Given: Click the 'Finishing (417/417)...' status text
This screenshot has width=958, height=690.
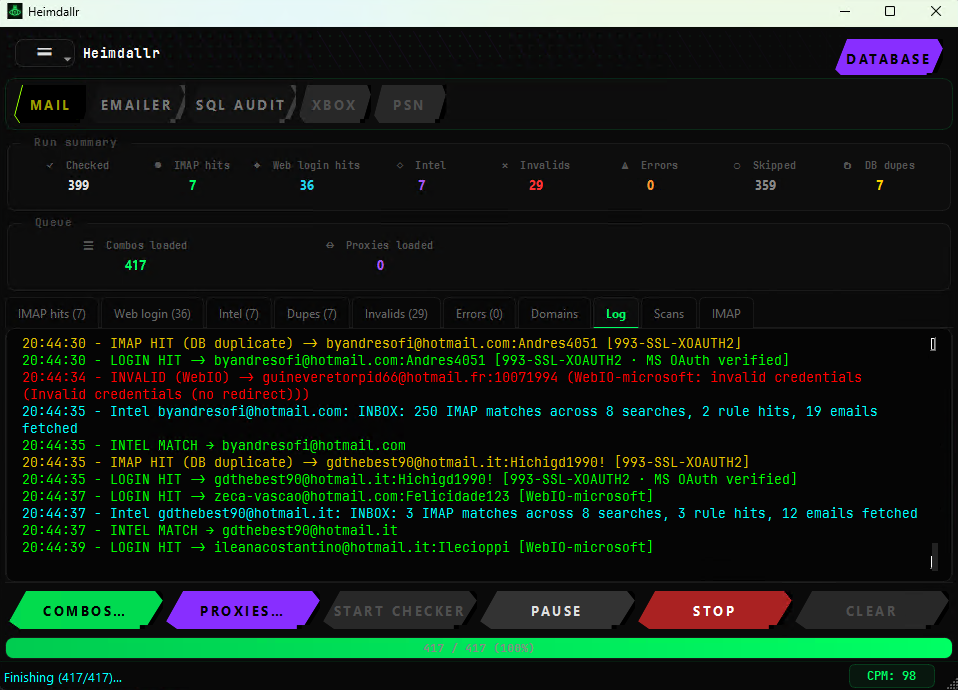Looking at the screenshot, I should pyautogui.click(x=63, y=677).
